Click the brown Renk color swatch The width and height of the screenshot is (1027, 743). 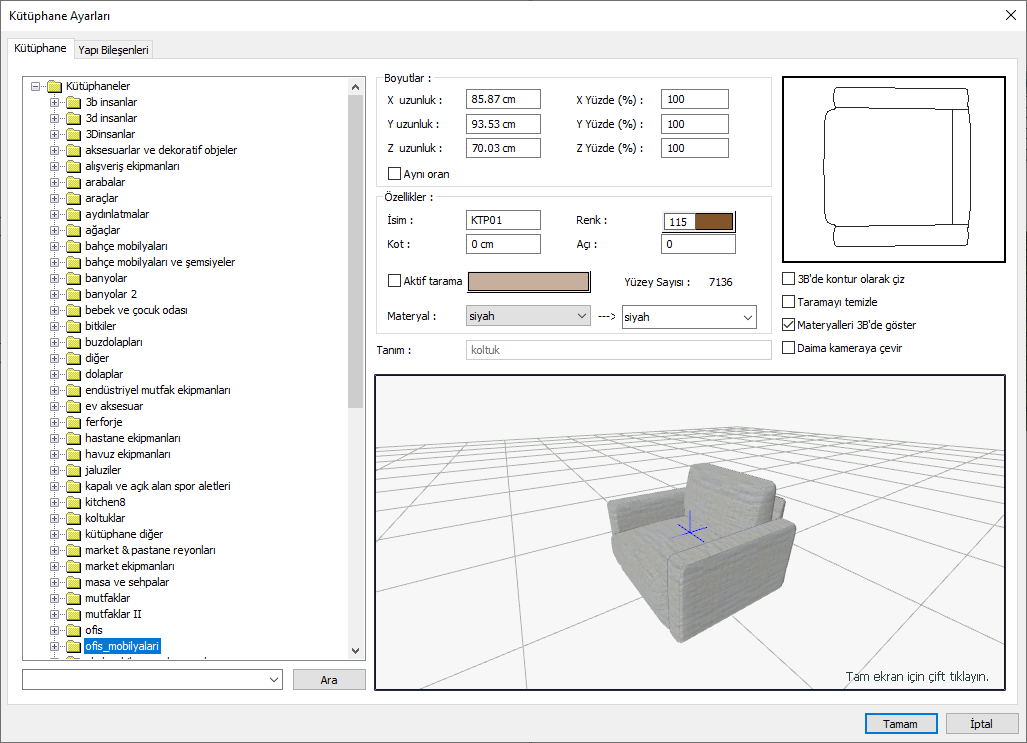point(714,222)
